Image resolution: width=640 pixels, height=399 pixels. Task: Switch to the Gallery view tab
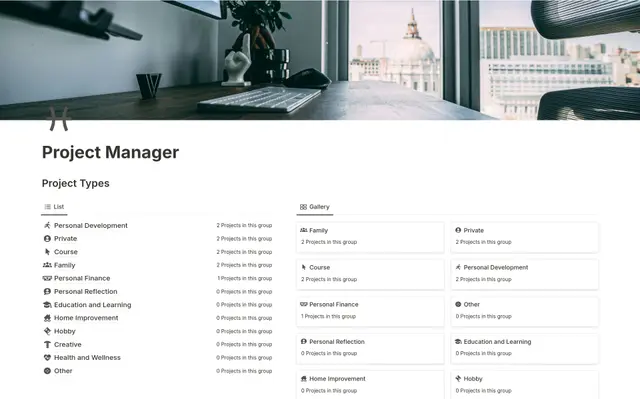pos(315,207)
